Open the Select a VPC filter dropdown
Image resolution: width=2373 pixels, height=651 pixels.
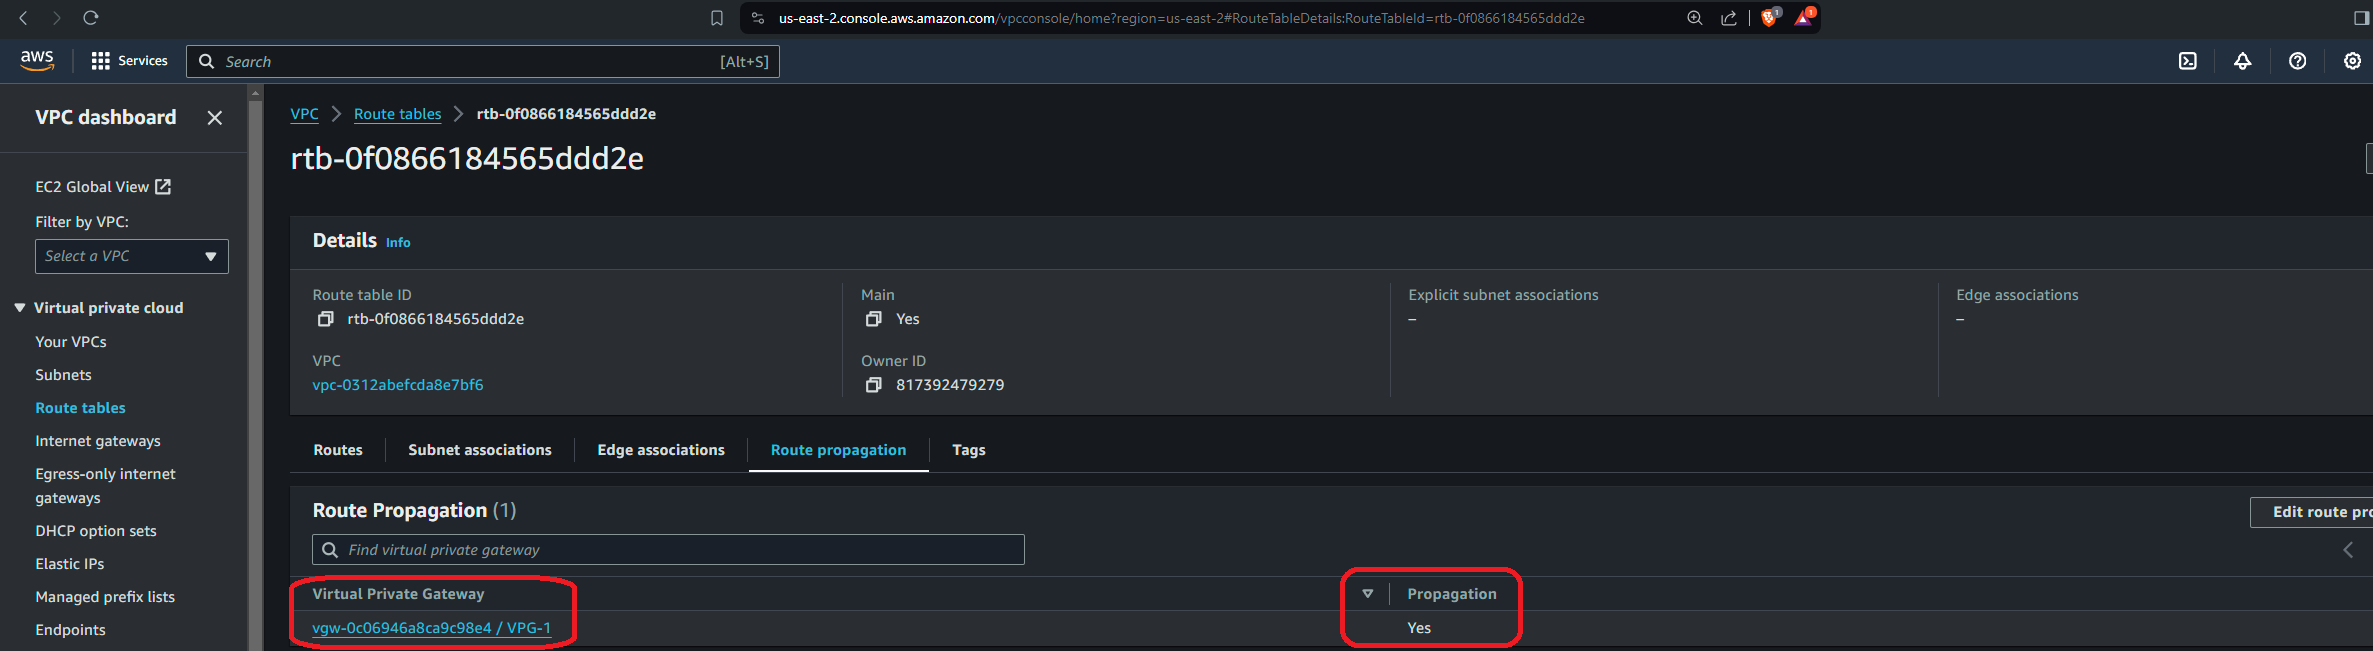pos(131,256)
